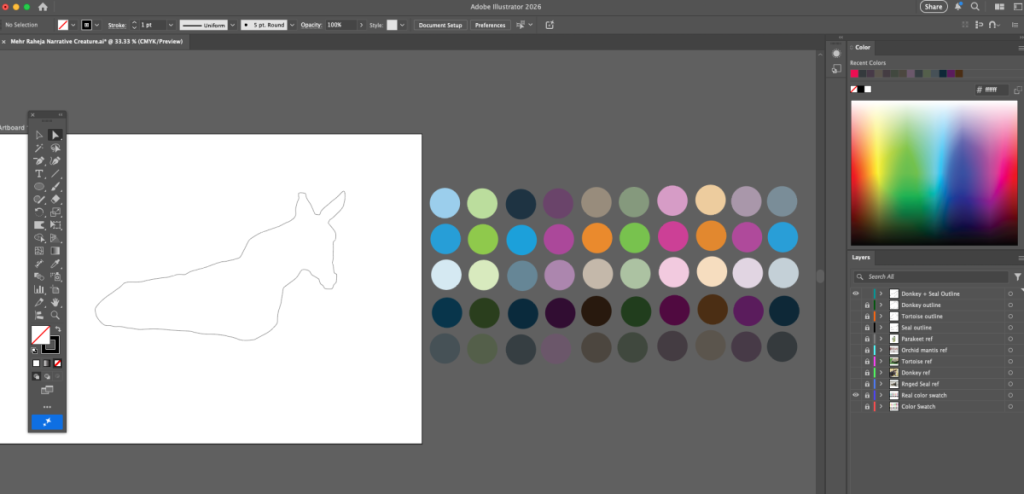Pick the Zoom magnifier tool
This screenshot has width=1024, height=494.
coord(56,314)
